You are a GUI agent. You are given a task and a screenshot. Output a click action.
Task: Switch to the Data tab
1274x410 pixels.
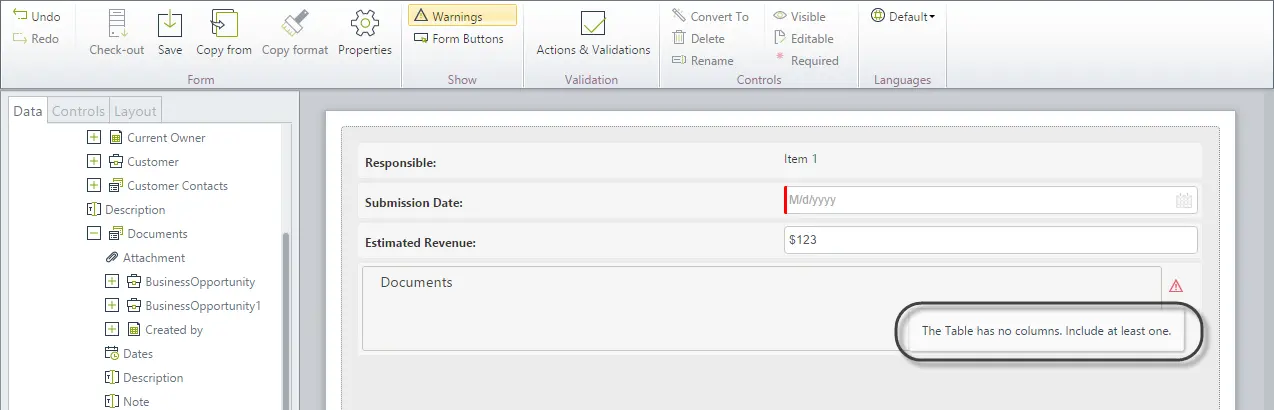(x=28, y=111)
